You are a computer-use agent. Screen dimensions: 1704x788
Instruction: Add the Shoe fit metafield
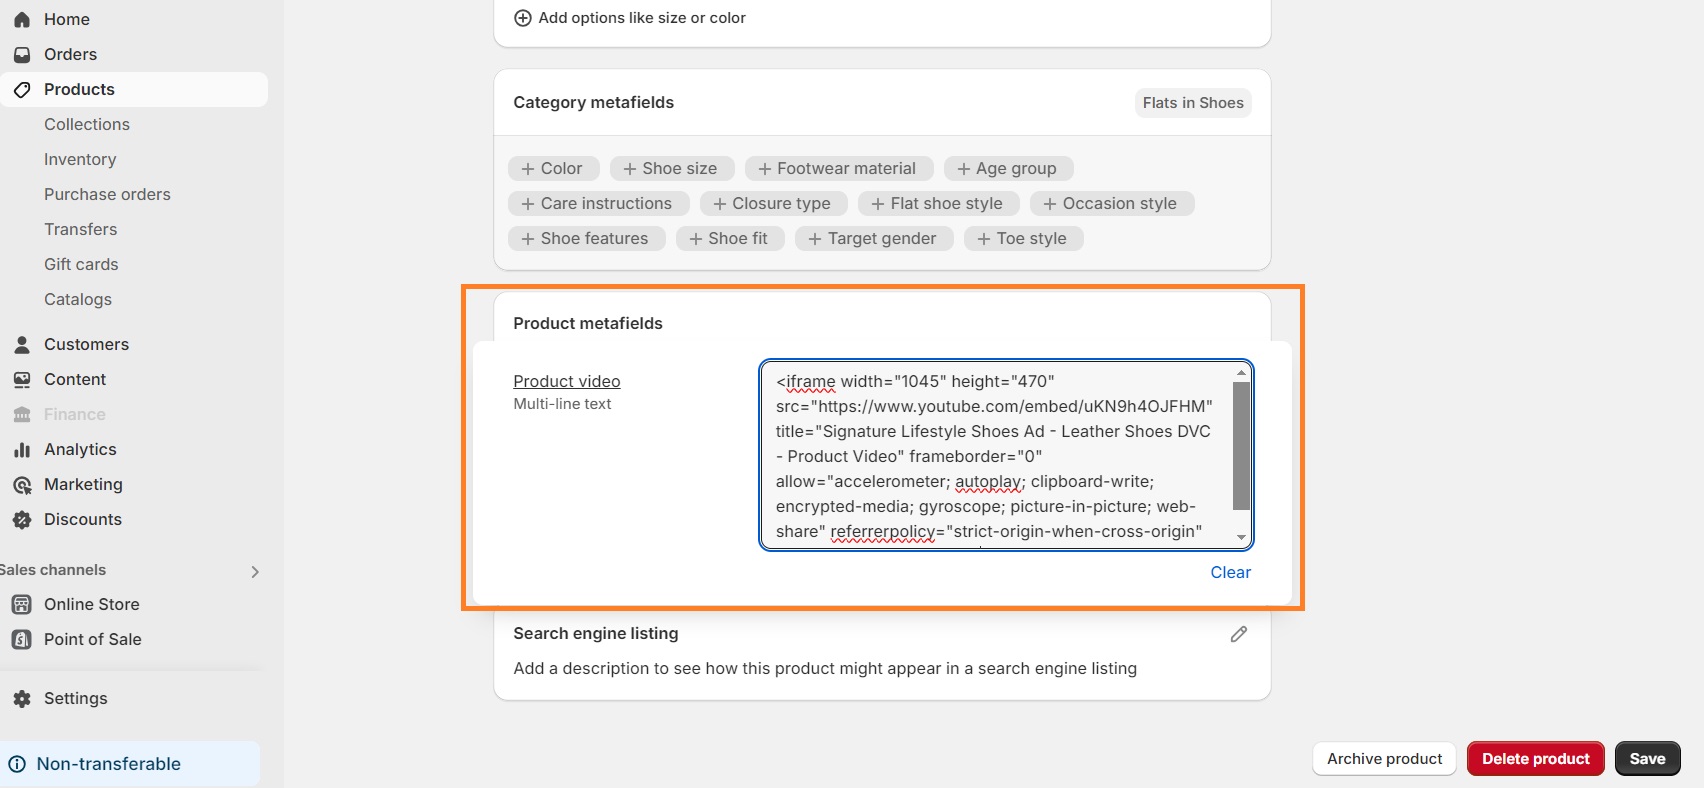tap(730, 238)
